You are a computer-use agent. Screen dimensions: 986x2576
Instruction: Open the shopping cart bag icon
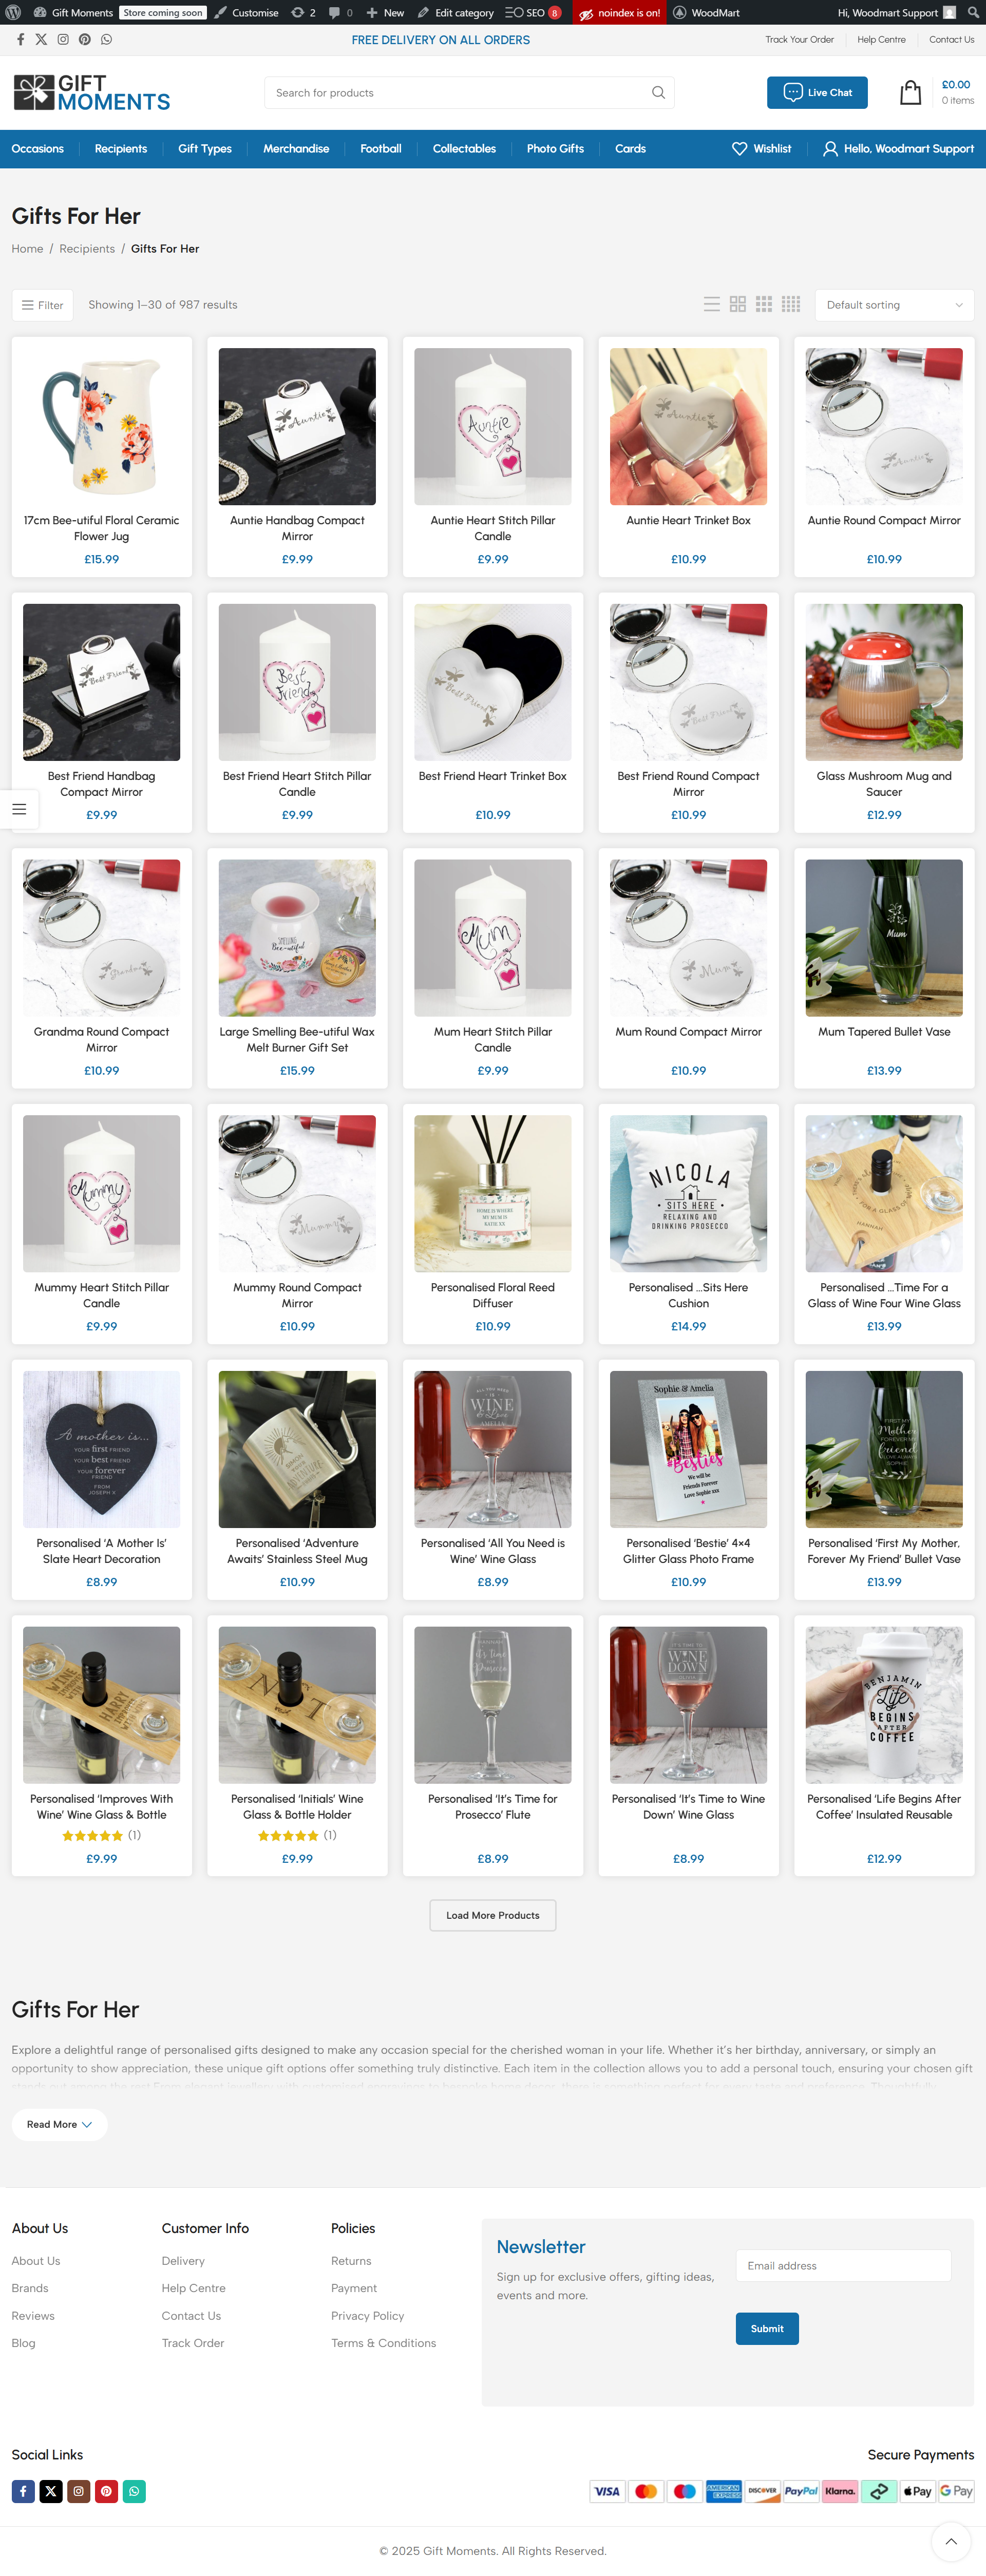tap(910, 93)
